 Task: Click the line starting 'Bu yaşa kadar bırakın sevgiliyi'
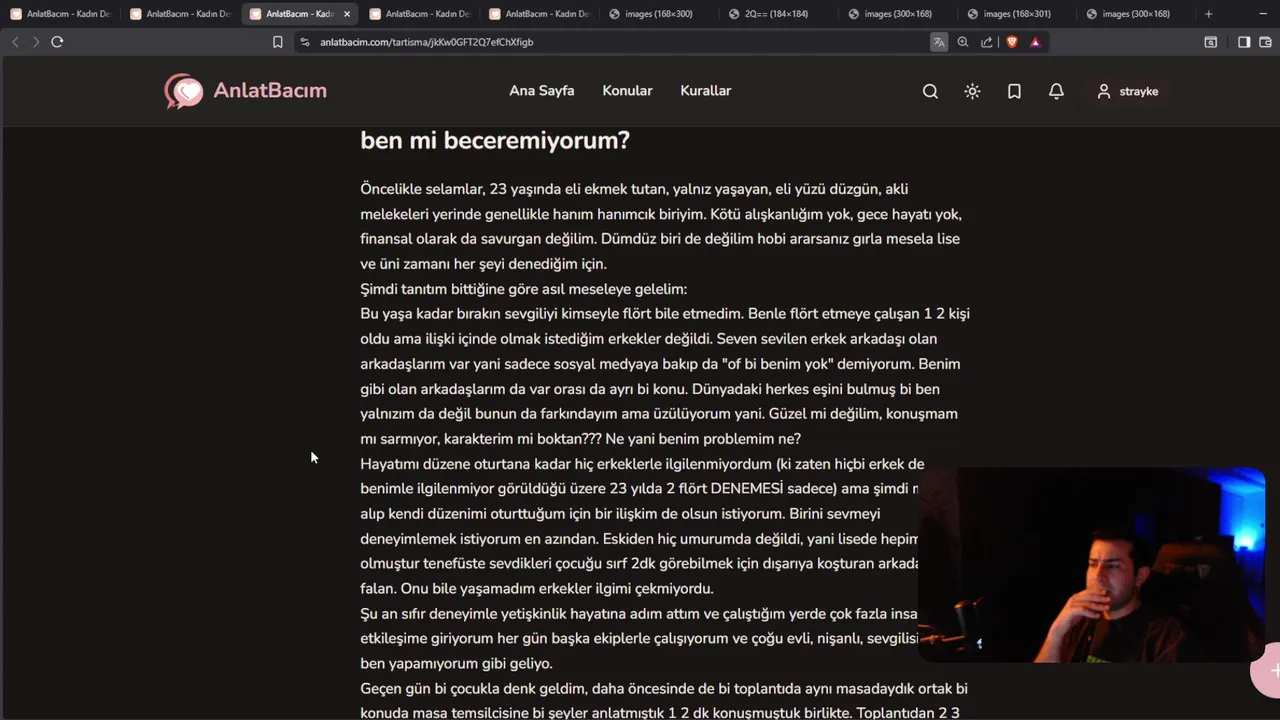click(x=665, y=314)
